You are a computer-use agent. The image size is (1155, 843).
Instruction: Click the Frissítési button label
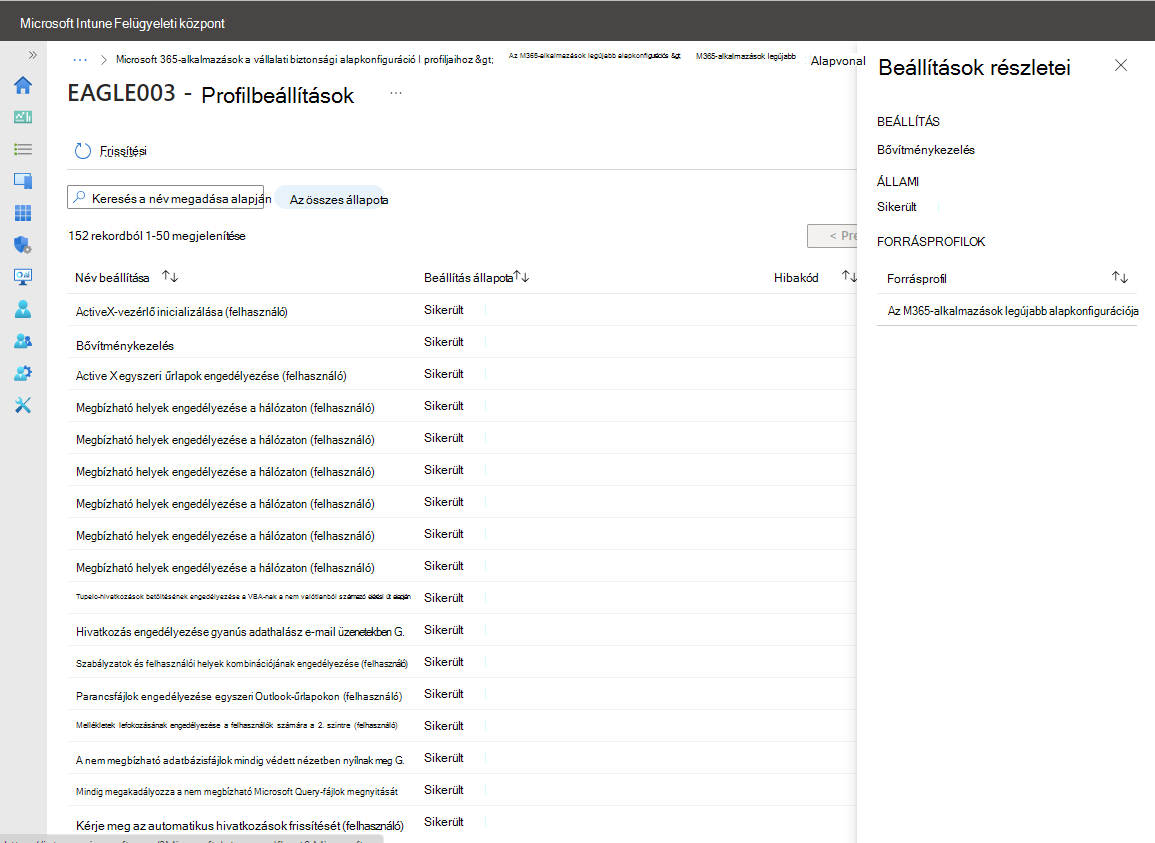point(123,151)
